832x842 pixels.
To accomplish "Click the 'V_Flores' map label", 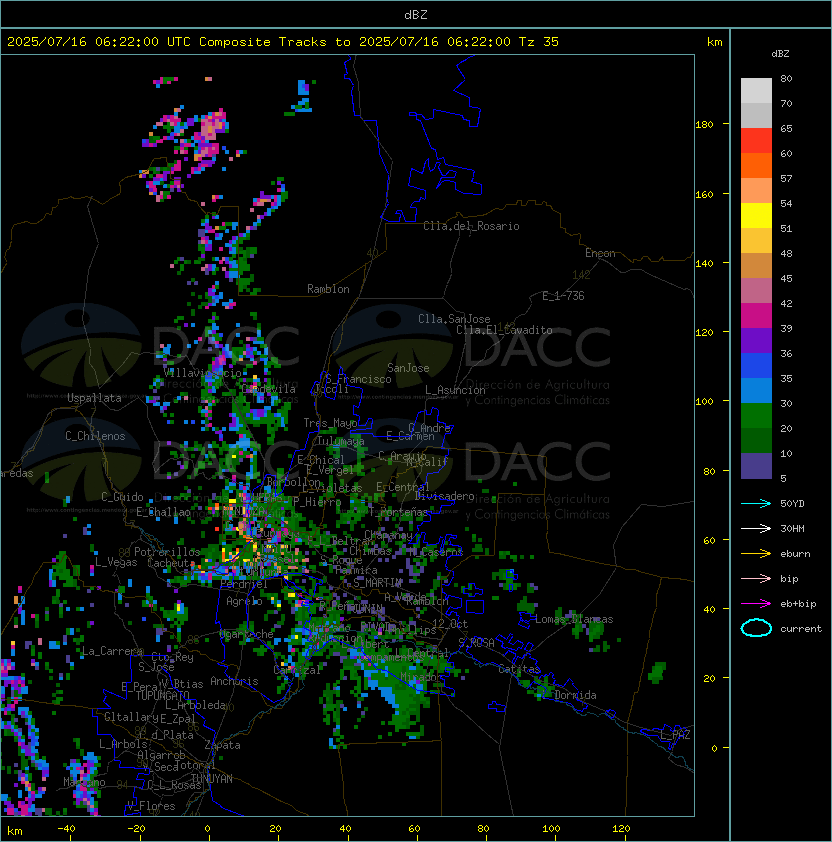I will [x=151, y=805].
